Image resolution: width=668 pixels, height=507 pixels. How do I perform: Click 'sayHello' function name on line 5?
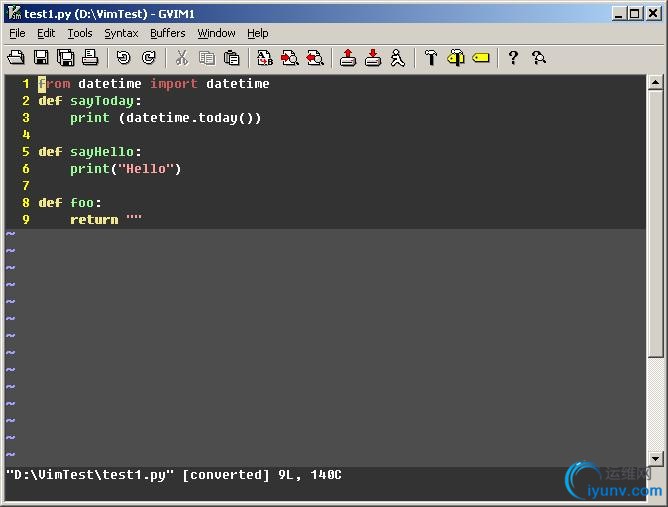pos(102,152)
